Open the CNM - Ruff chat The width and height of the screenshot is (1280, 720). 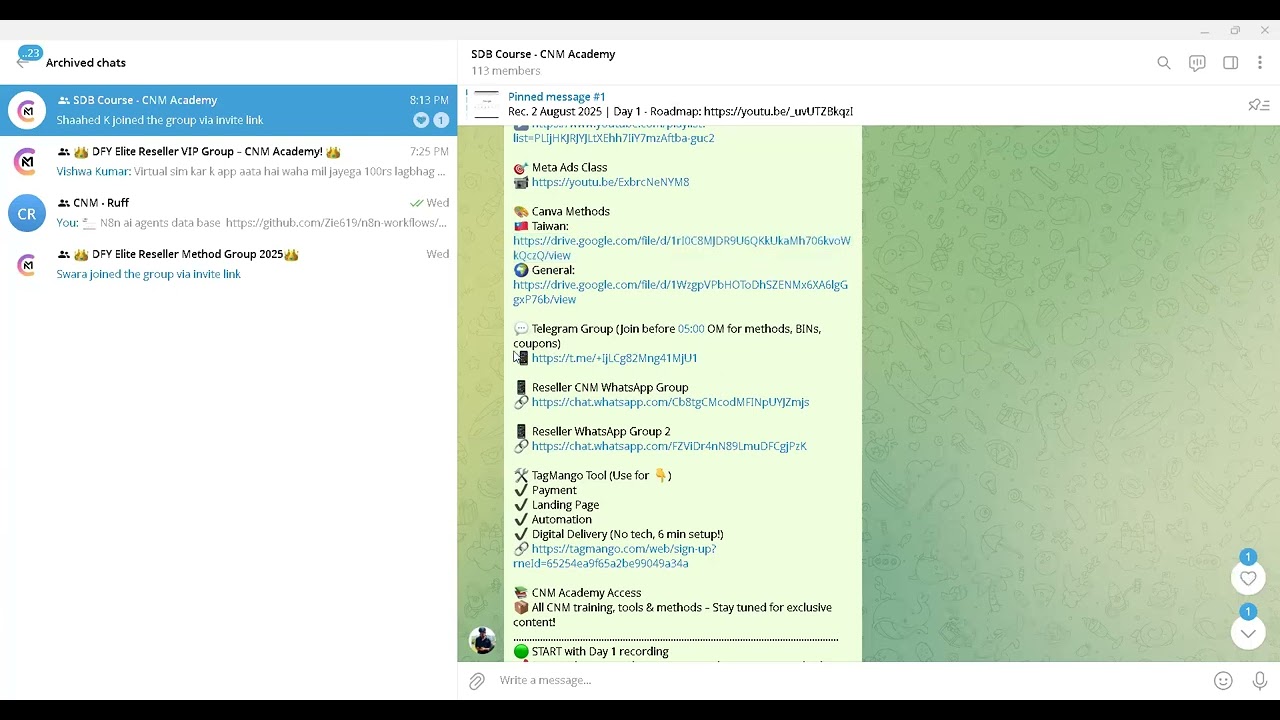pos(228,213)
